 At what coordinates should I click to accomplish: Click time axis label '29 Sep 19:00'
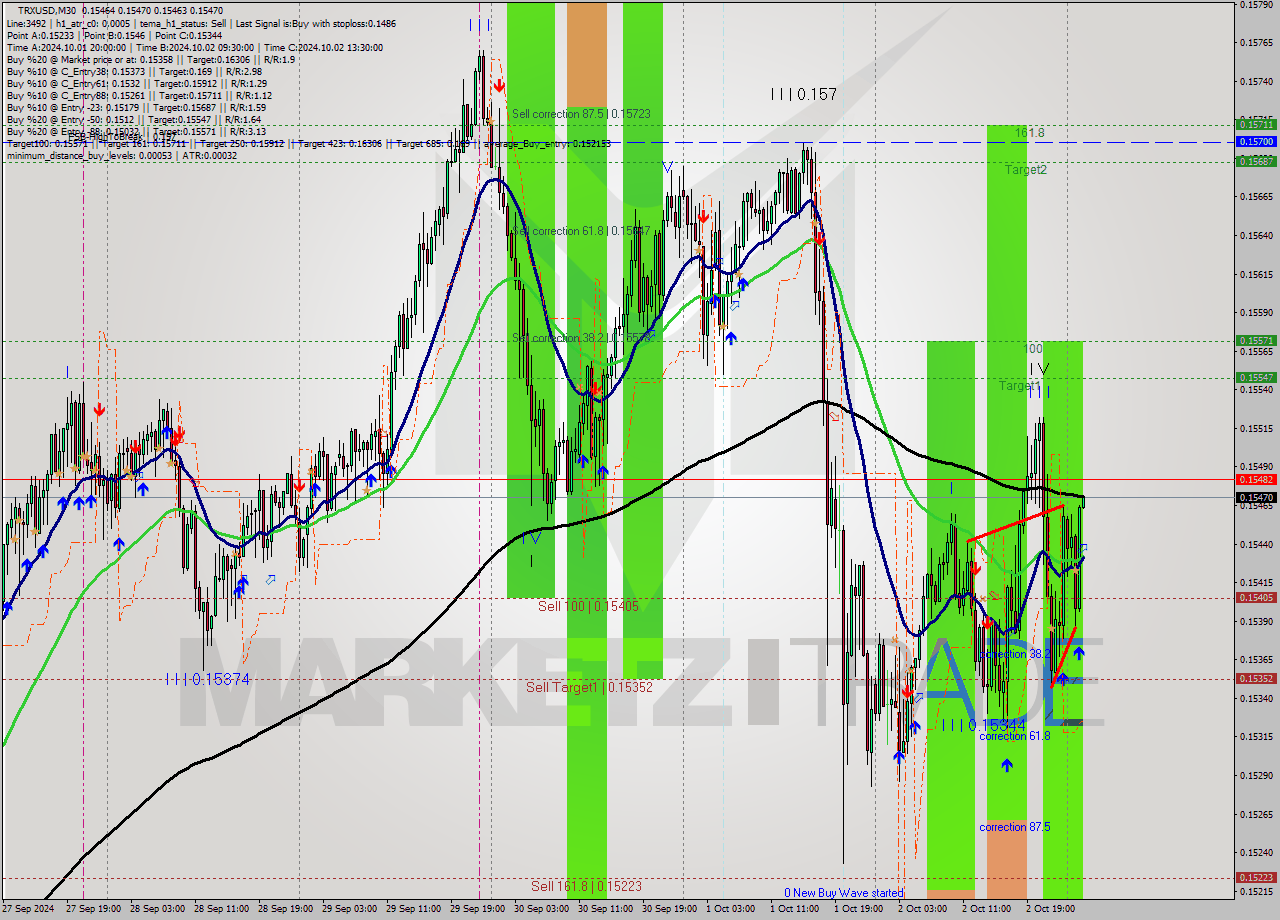point(479,909)
